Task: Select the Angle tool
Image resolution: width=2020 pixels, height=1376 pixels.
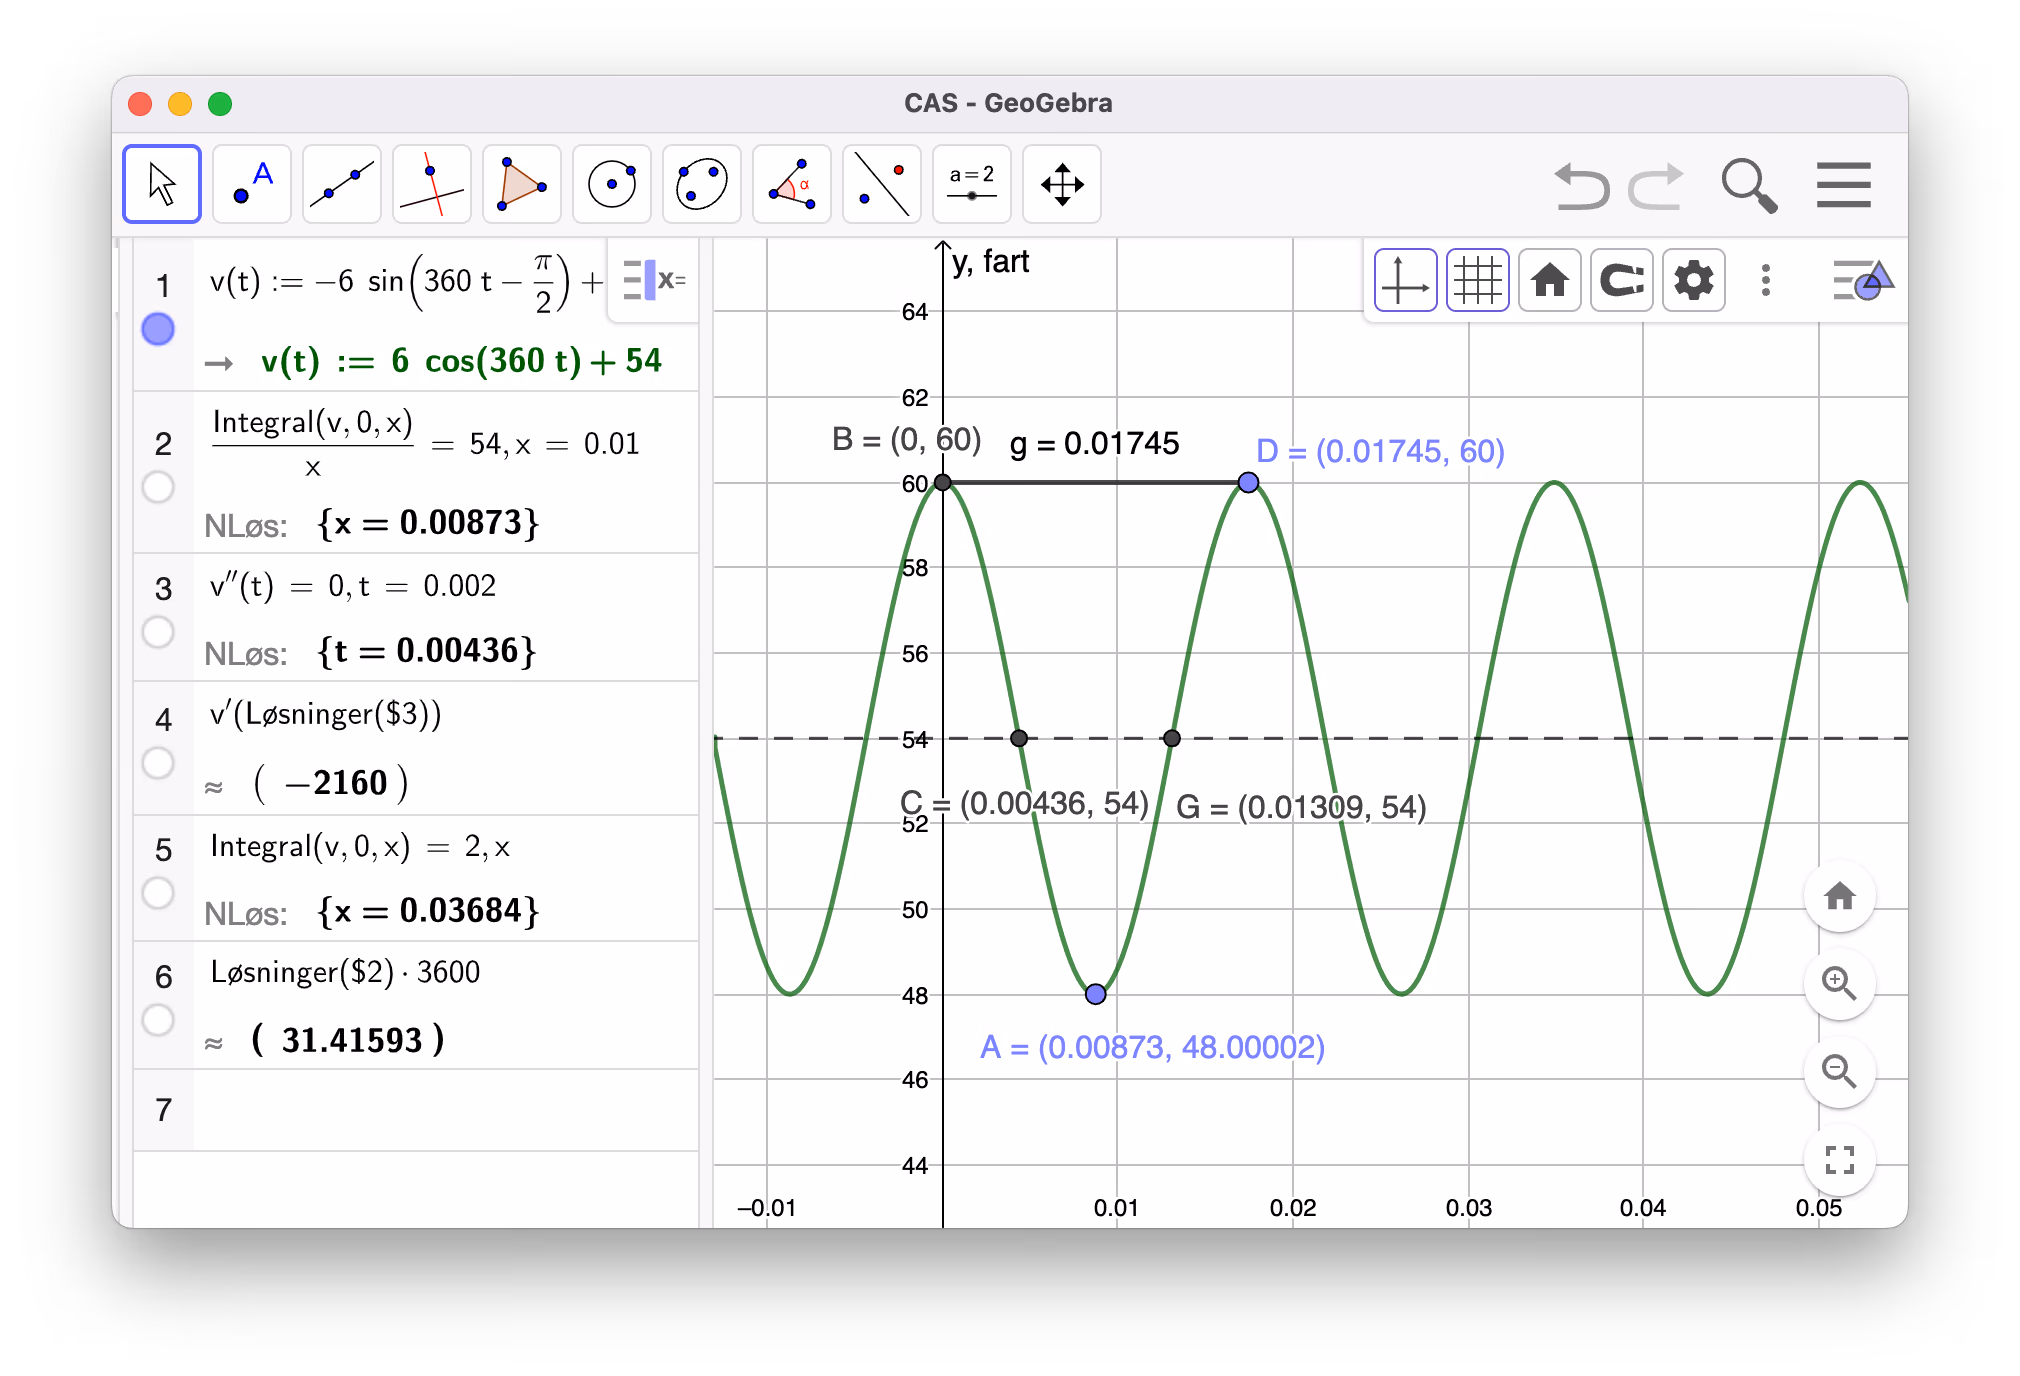Action: click(x=792, y=184)
